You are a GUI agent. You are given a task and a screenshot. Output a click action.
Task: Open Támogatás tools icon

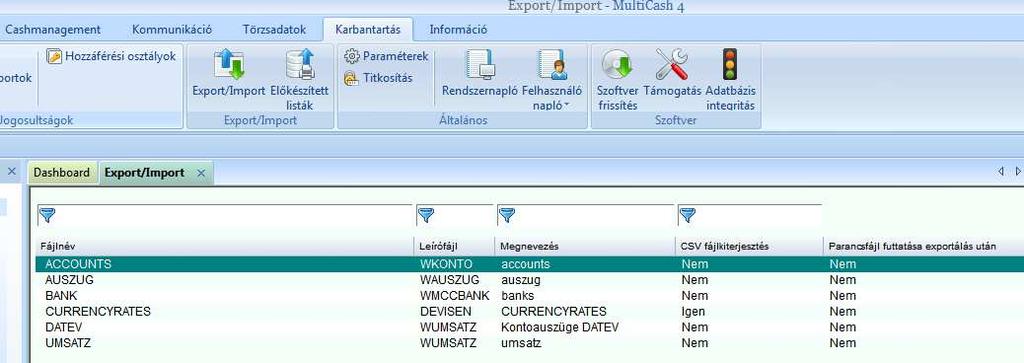pos(672,65)
